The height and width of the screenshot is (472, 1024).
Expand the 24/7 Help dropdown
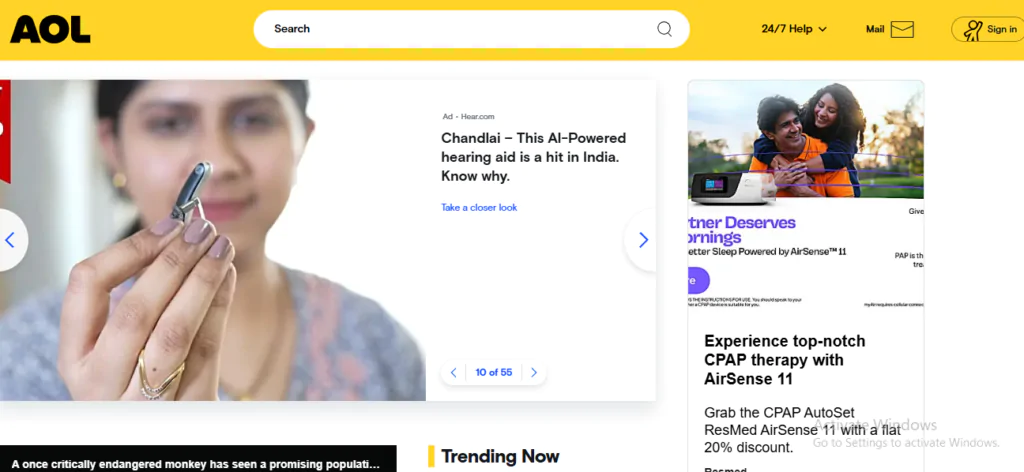pos(786,29)
